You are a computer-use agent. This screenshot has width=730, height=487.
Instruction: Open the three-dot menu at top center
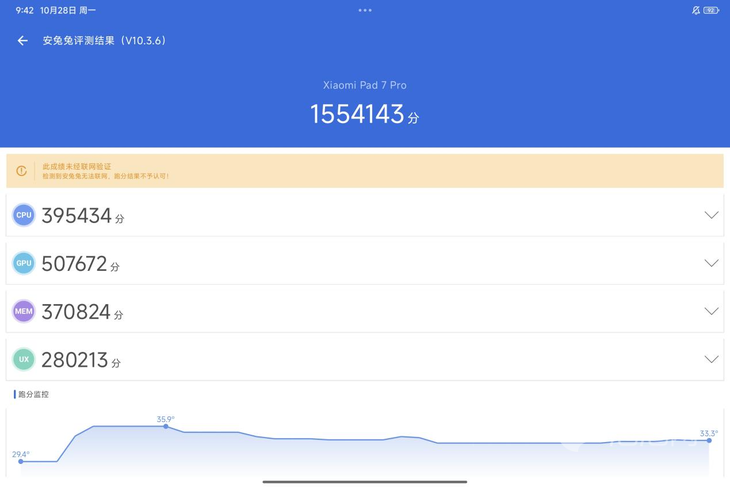coord(365,10)
